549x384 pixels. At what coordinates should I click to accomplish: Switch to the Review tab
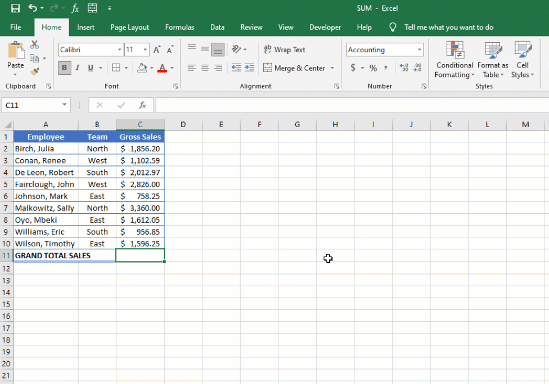(251, 27)
